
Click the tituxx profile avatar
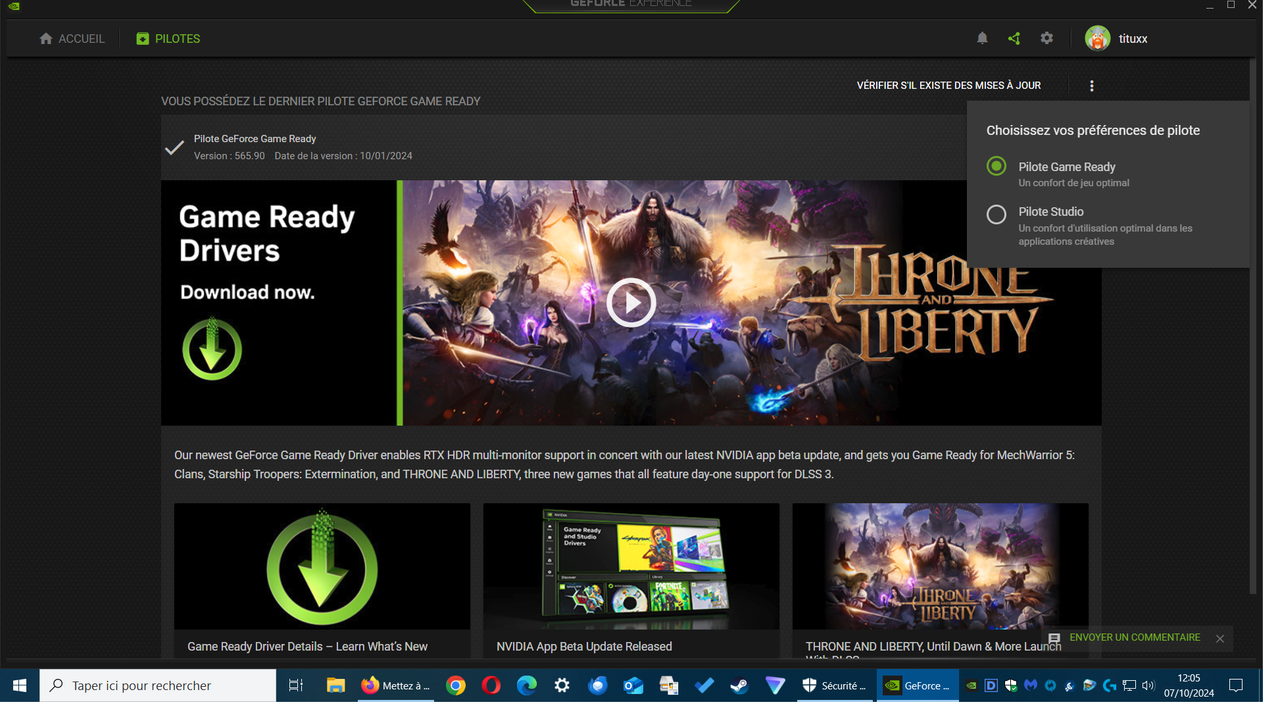pyautogui.click(x=1097, y=38)
